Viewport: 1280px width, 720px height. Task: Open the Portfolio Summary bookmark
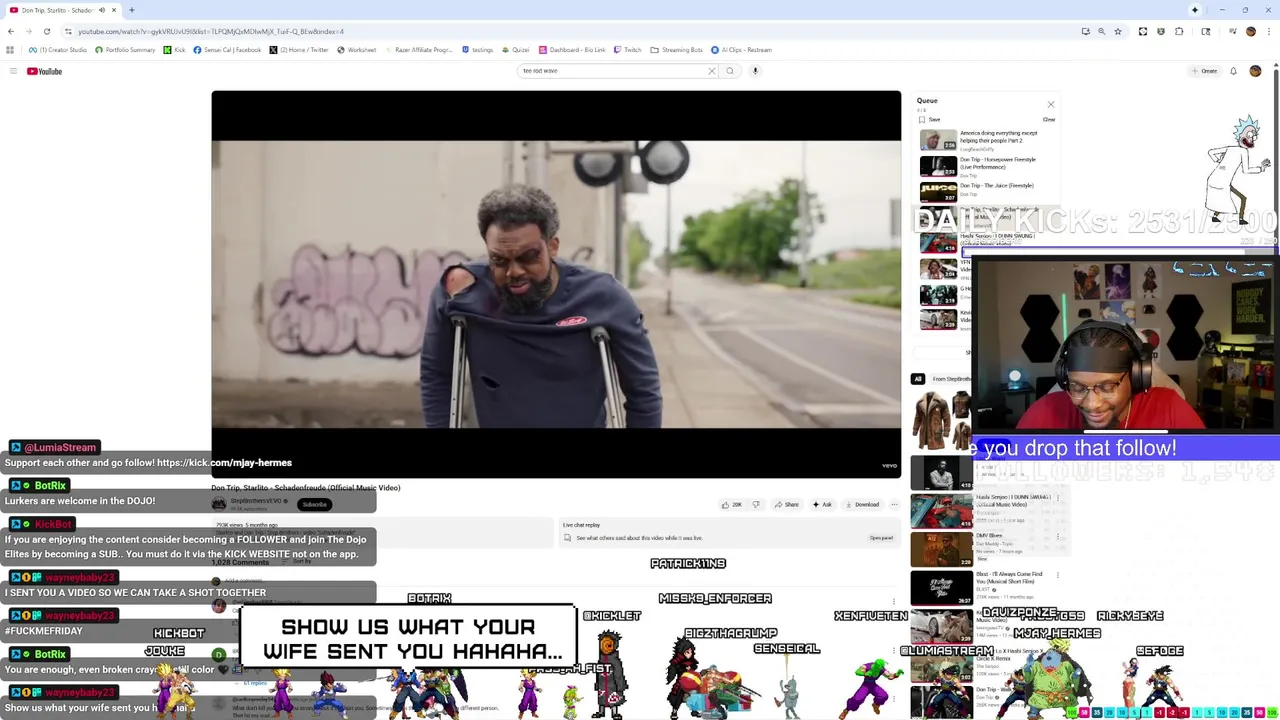pos(125,50)
